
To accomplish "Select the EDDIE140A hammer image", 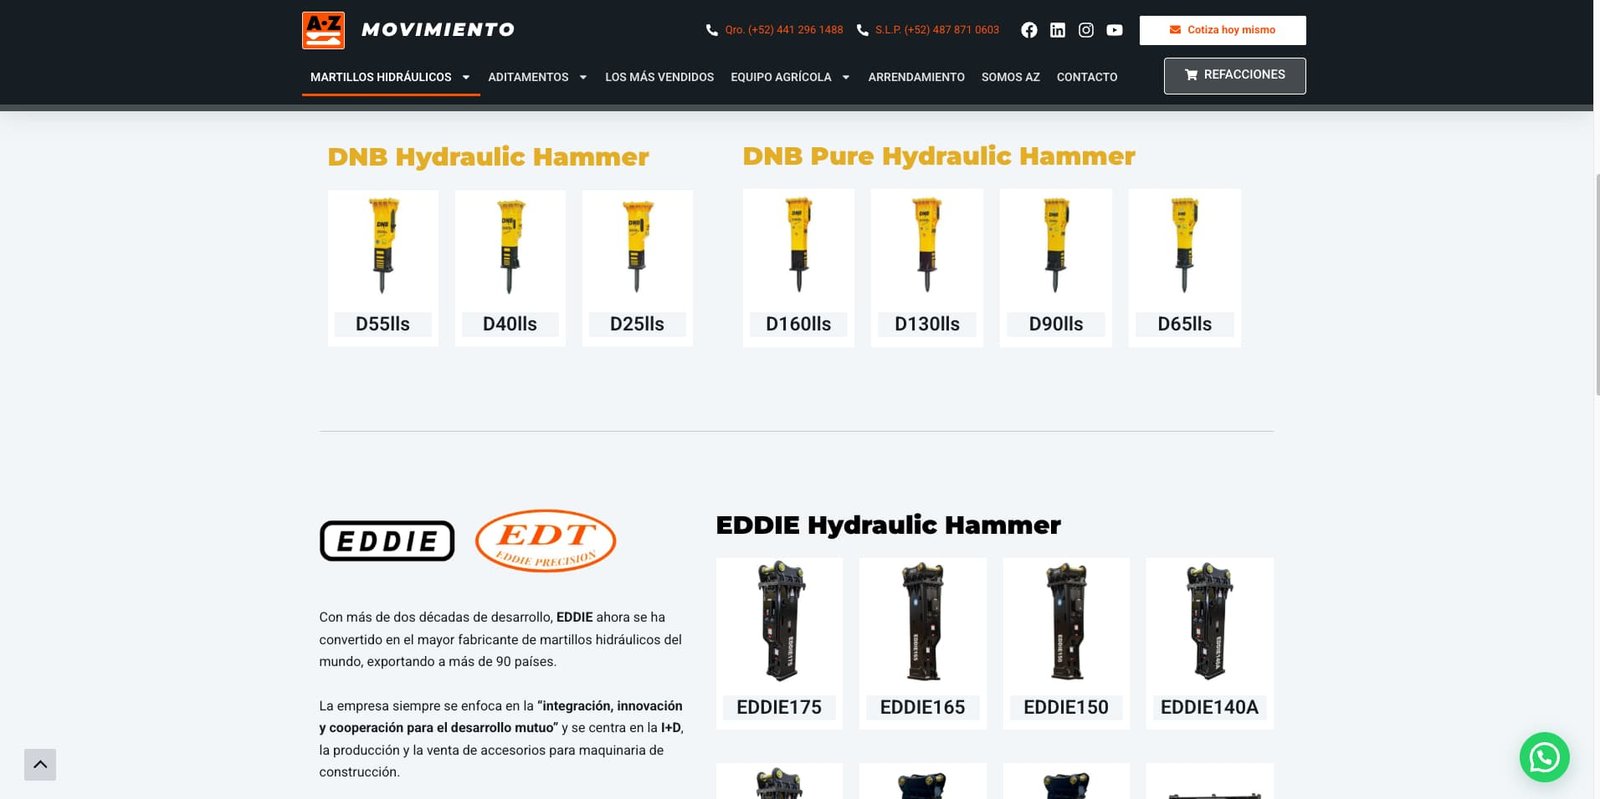I will click(1209, 621).
